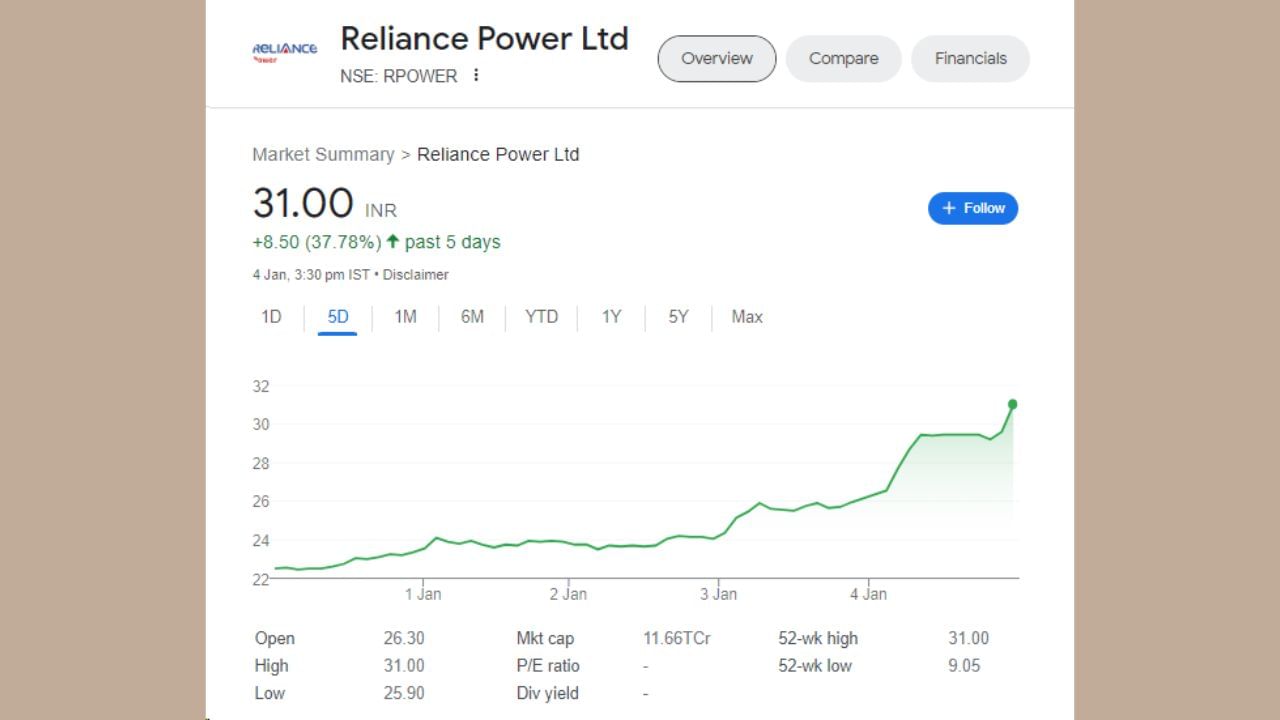Click the Low value 25.90
This screenshot has height=720, width=1280.
pos(404,693)
